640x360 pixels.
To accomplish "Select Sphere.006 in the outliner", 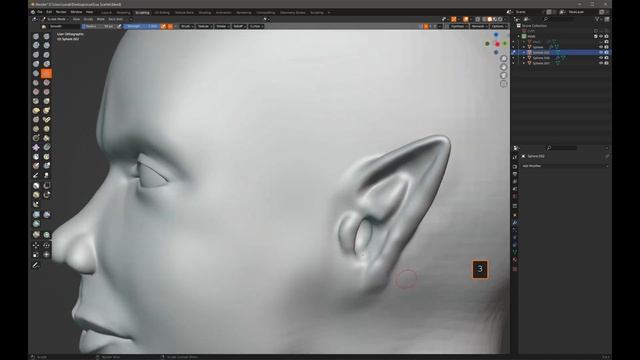I will pos(541,58).
